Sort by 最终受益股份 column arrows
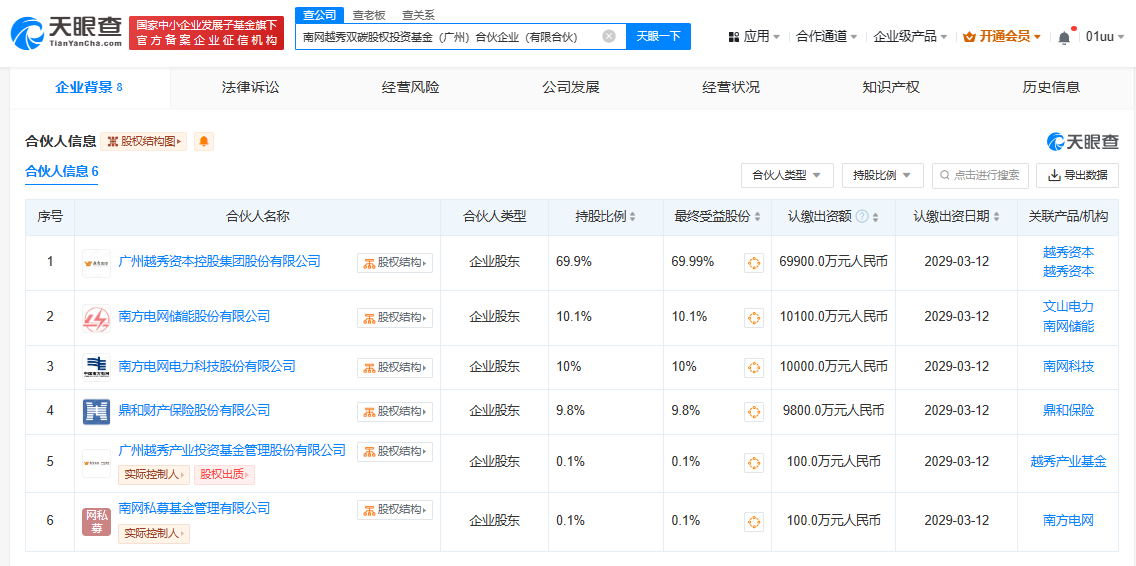This screenshot has width=1136, height=566. [x=758, y=217]
